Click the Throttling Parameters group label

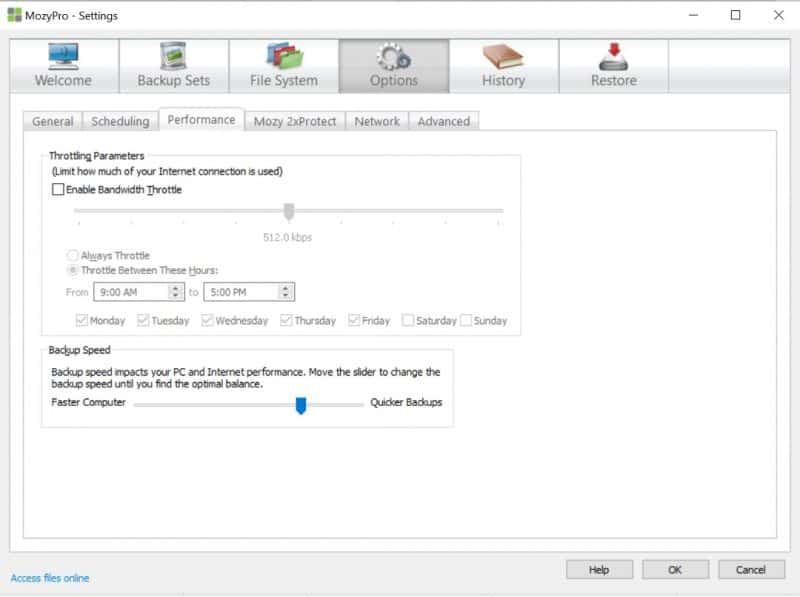click(x=96, y=156)
